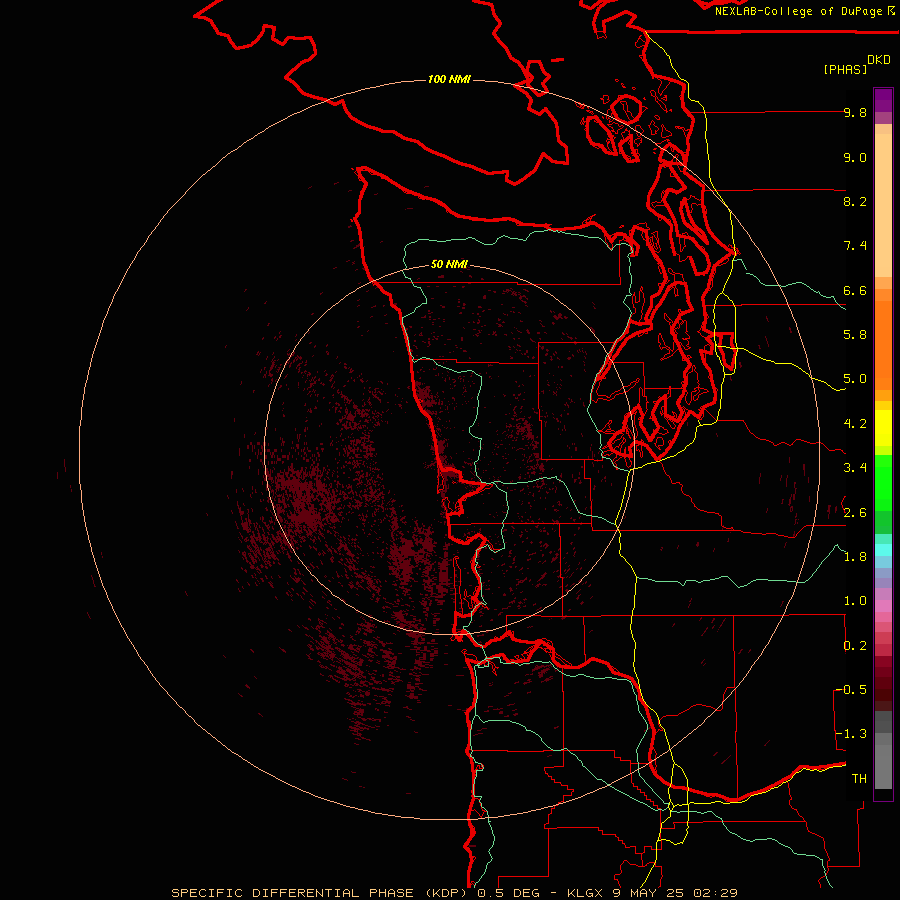Pick the yellow segment of the color bar
Viewport: 900px width, 900px height.
(883, 428)
